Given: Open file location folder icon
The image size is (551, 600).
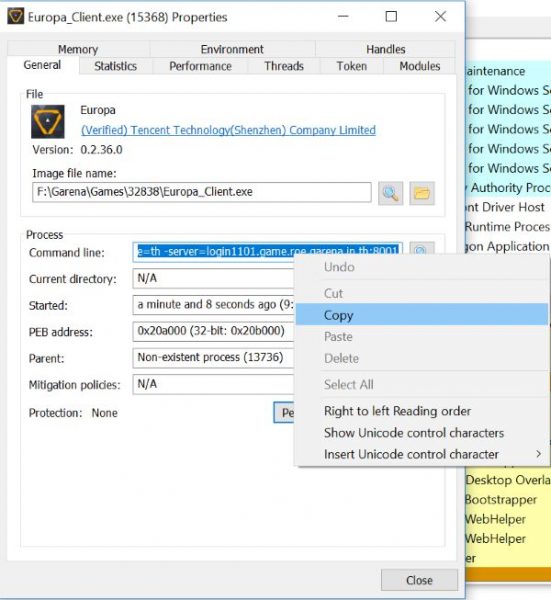Looking at the screenshot, I should click(x=422, y=193).
